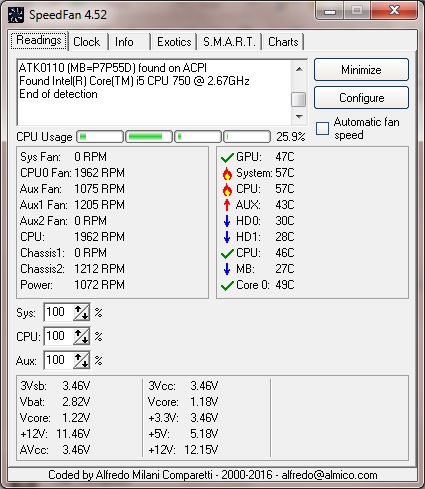Click the blue down arrow next to MB
The image size is (425, 489).
(x=227, y=269)
